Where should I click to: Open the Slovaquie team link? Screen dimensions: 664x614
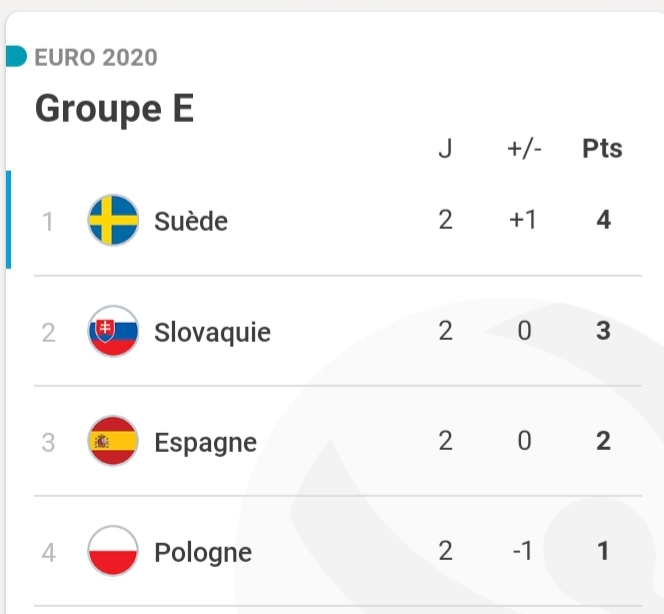click(x=212, y=332)
